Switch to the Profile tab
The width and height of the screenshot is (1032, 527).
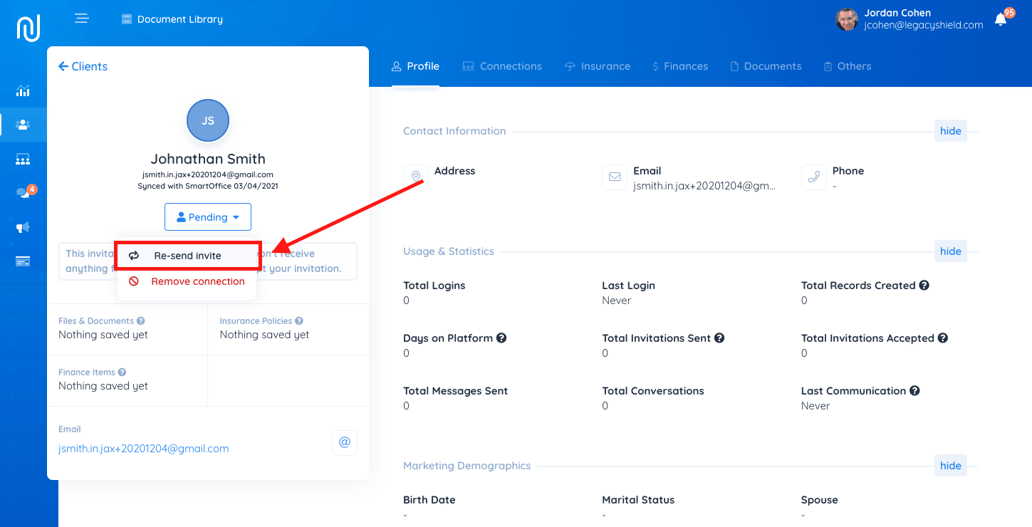tap(415, 66)
